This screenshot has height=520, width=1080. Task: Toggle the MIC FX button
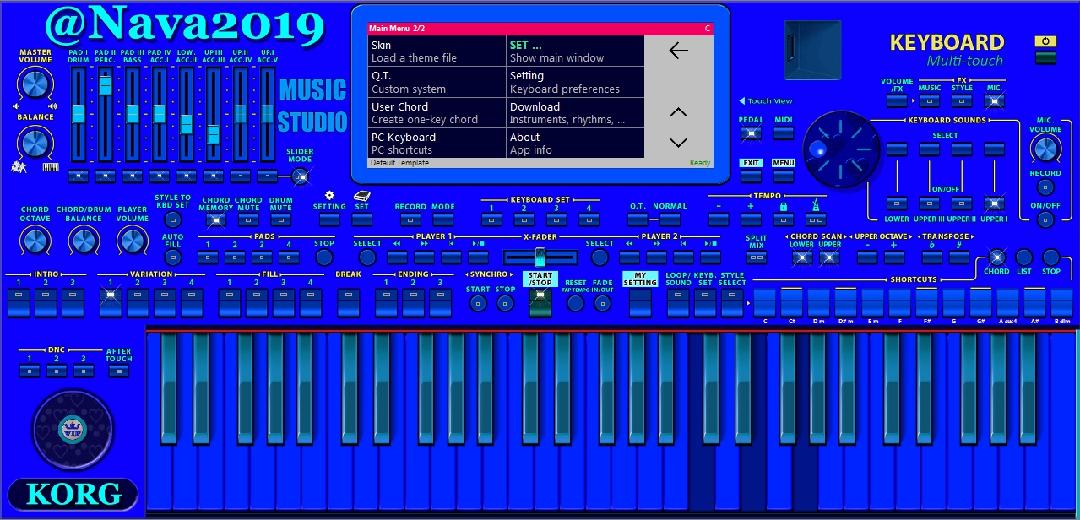click(993, 101)
